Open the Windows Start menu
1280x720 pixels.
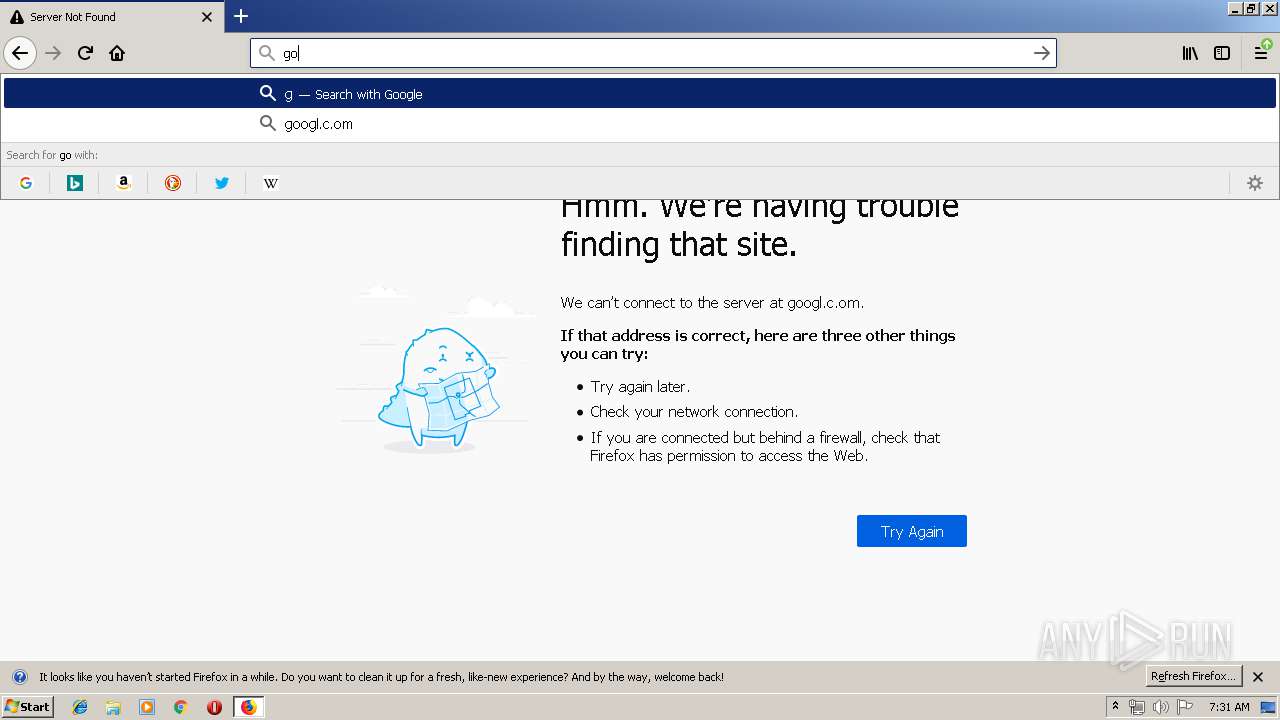click(x=28, y=707)
